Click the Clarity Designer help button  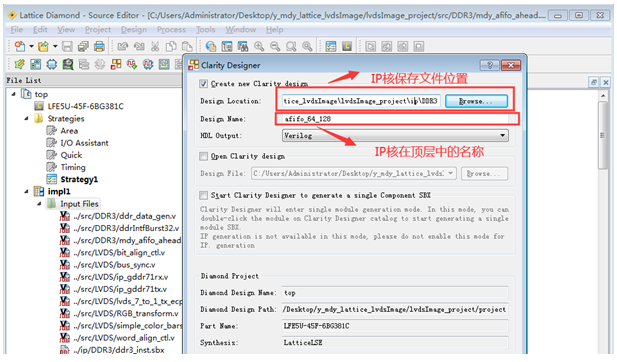tap(490, 65)
